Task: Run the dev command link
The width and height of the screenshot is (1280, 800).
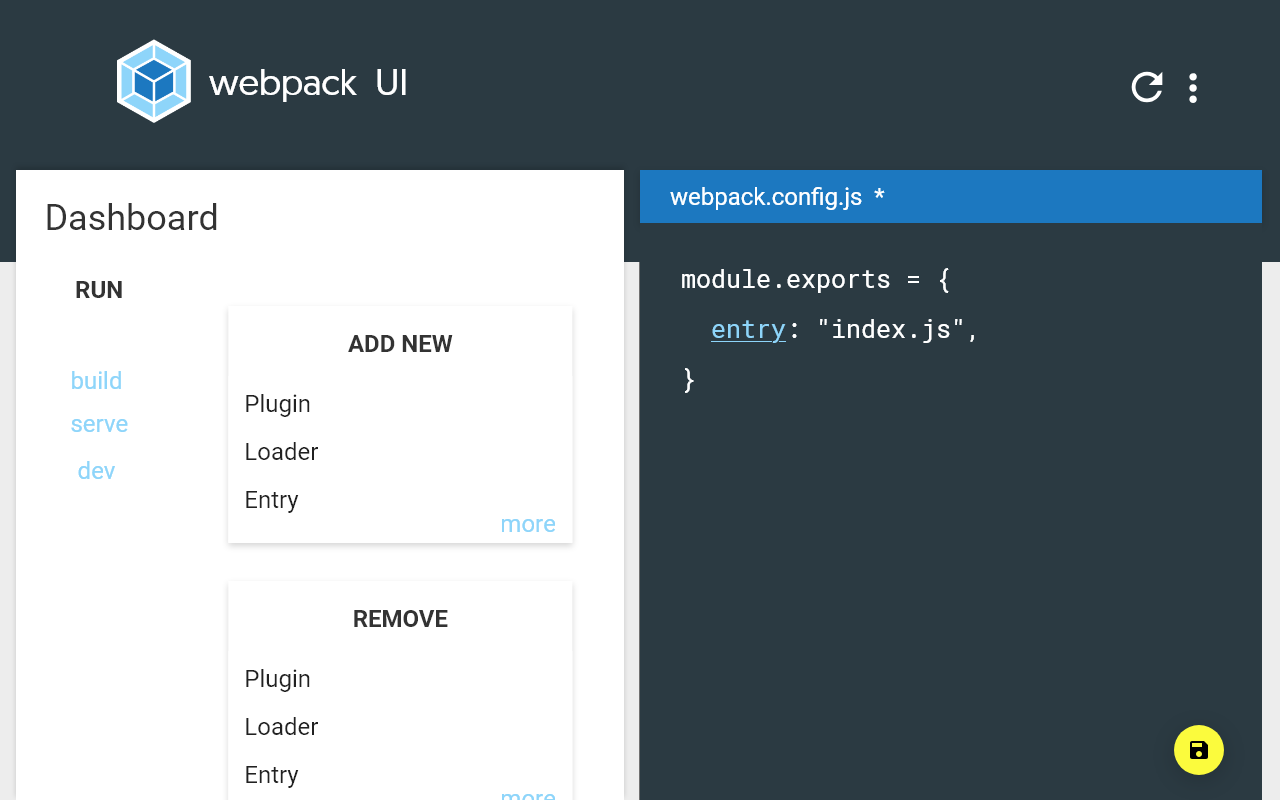Action: pos(96,471)
